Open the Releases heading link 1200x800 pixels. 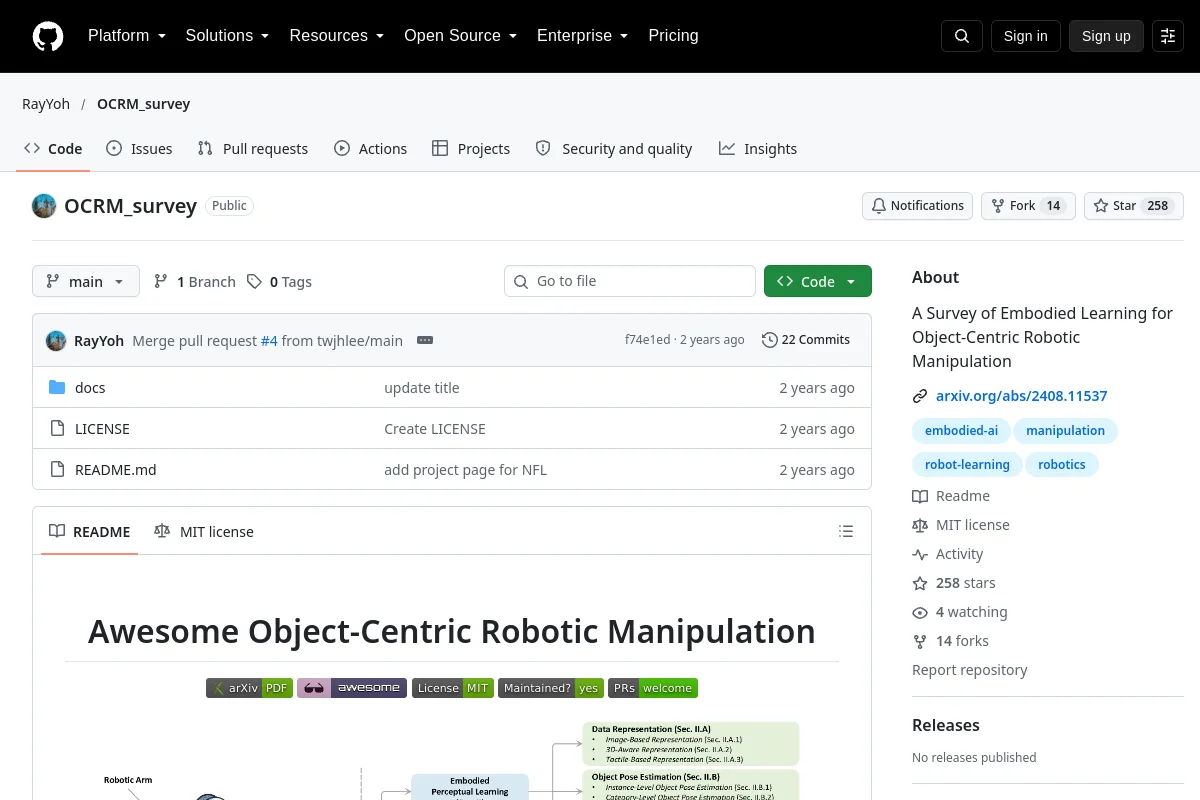[x=946, y=725]
